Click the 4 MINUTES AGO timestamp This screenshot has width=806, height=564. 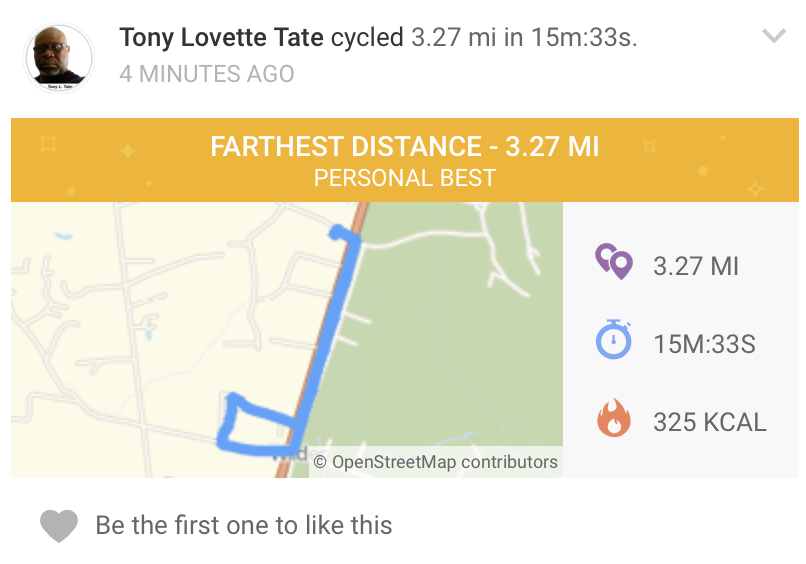[207, 74]
